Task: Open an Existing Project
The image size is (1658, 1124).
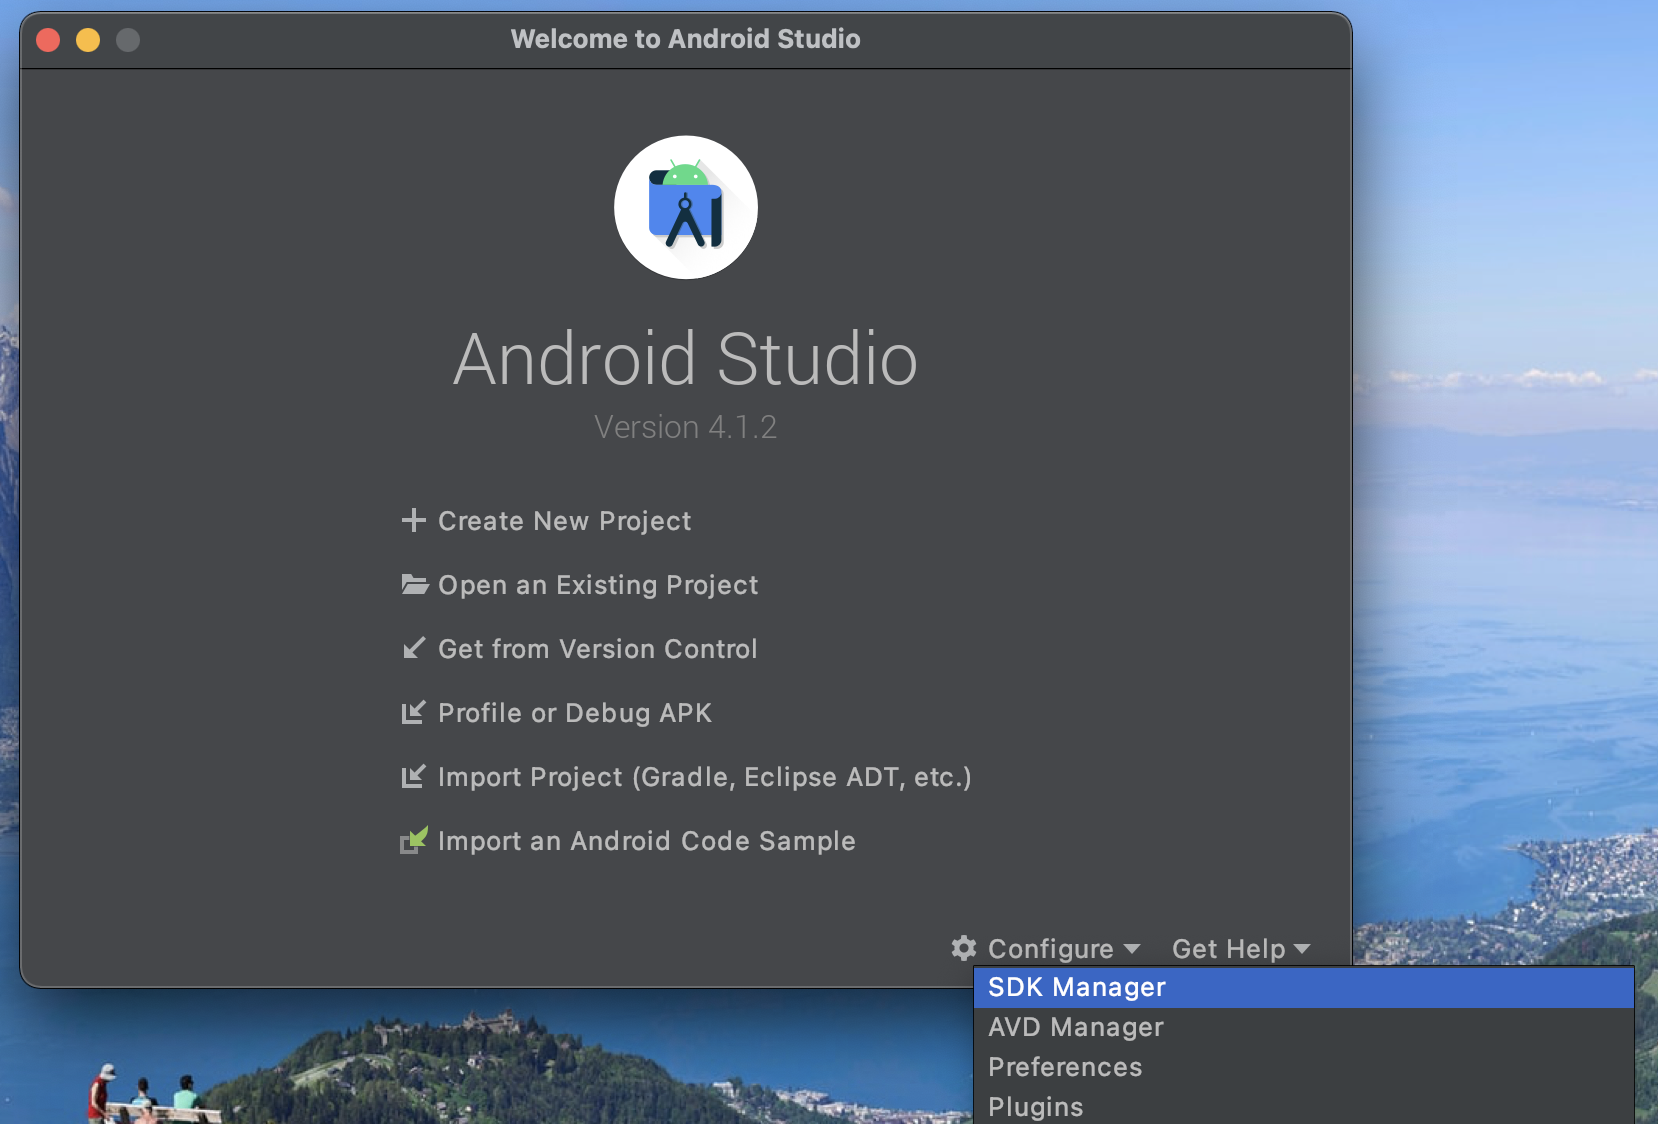Action: [x=598, y=585]
